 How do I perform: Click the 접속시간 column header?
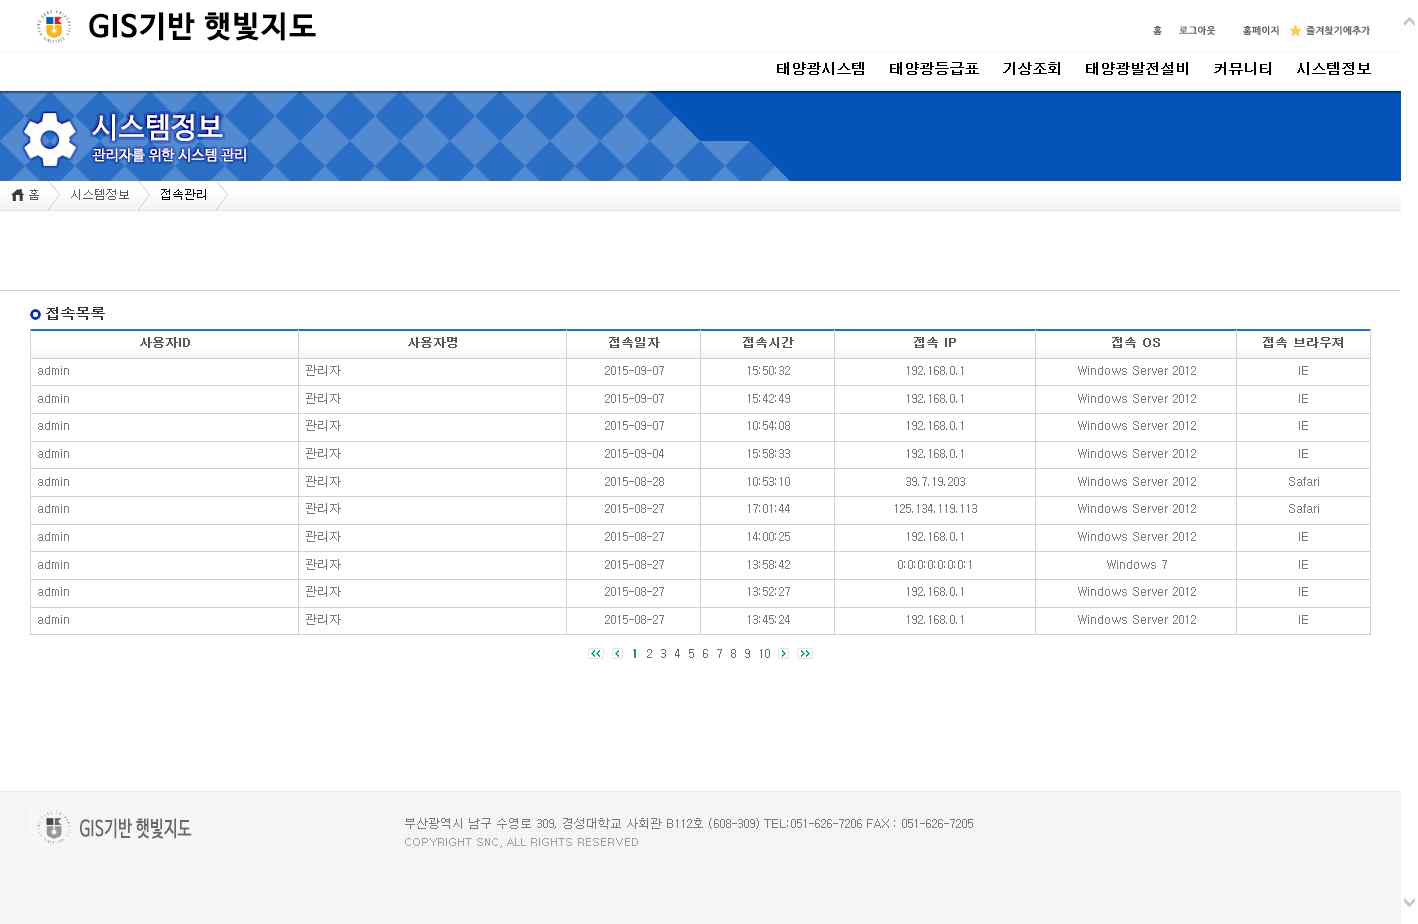click(768, 343)
